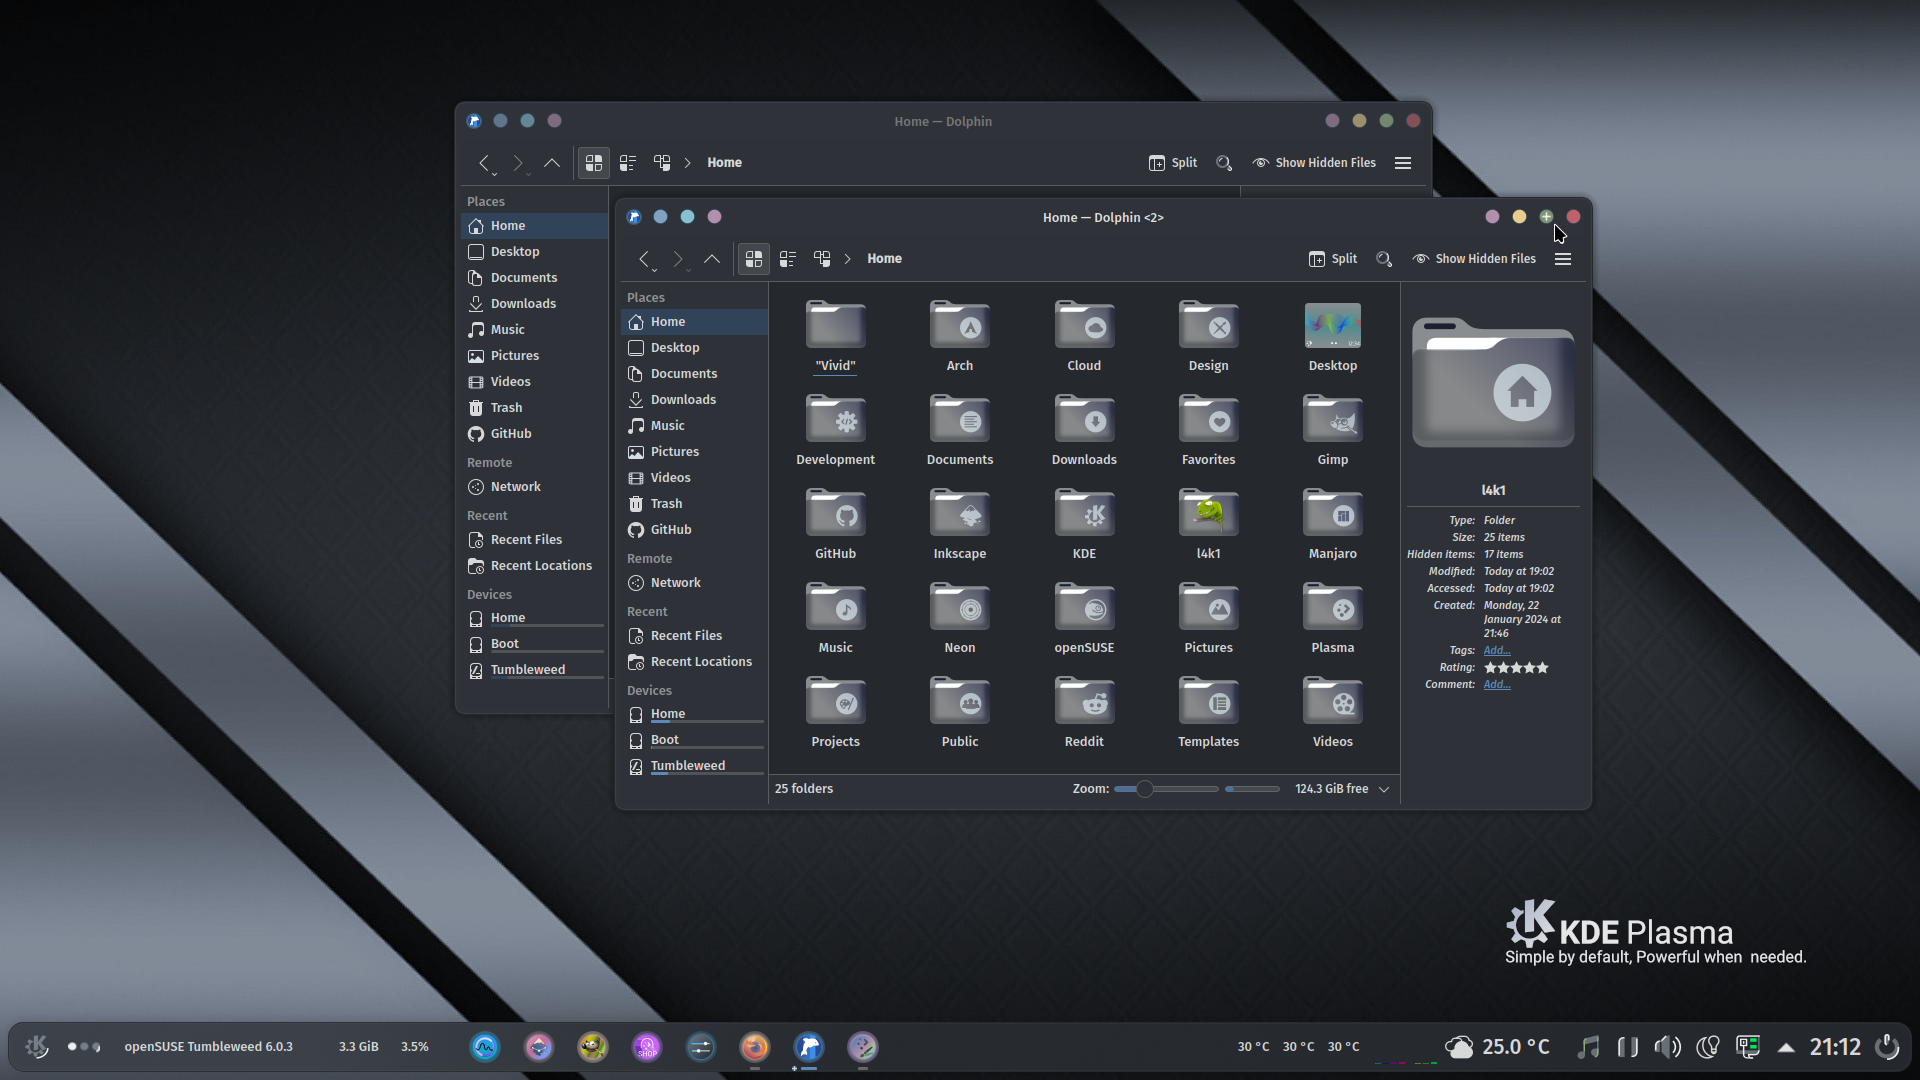
Task: Open Recent Locations in back Dolphin window
Action: [534, 566]
